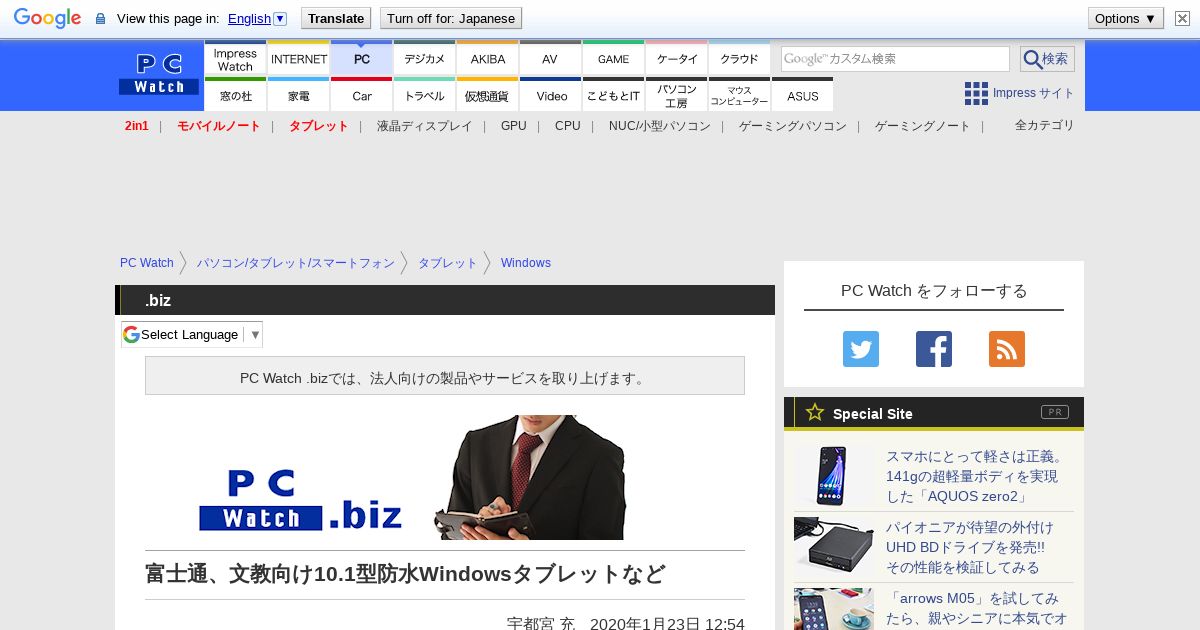Open the 液晶ディスプレイ category link
The image size is (1200, 630).
(424, 126)
